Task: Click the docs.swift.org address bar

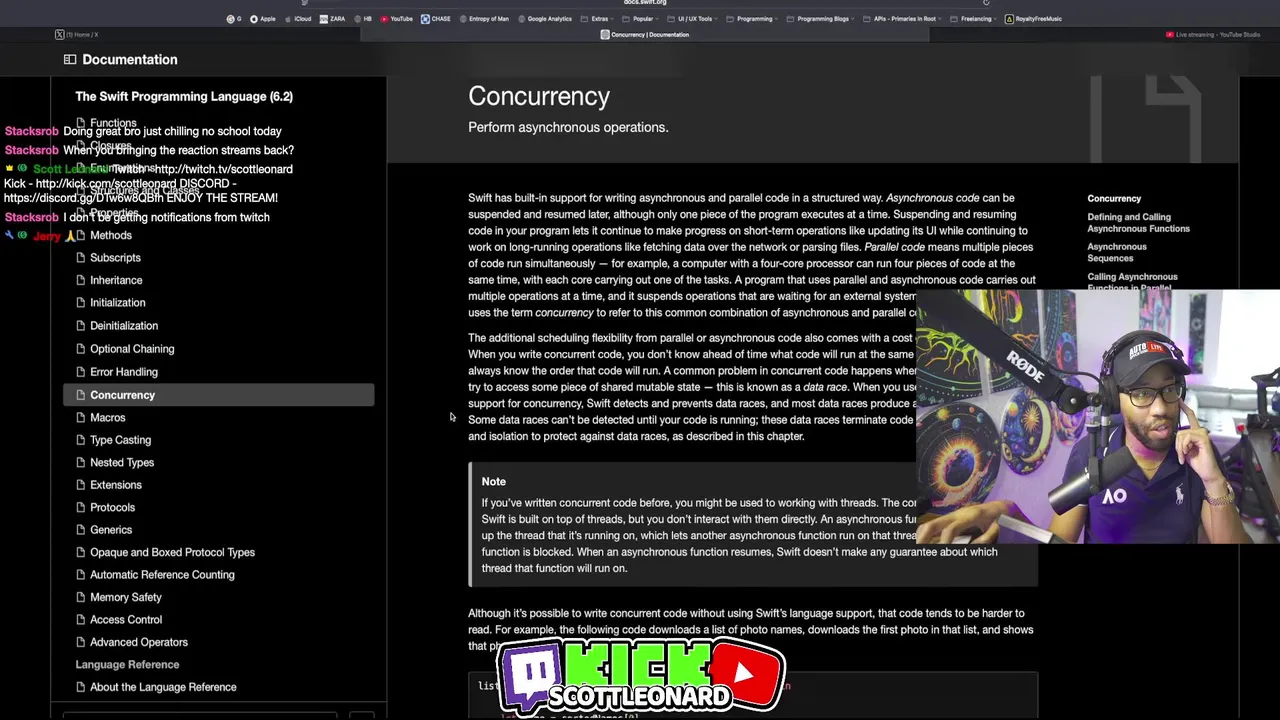Action: point(645,3)
